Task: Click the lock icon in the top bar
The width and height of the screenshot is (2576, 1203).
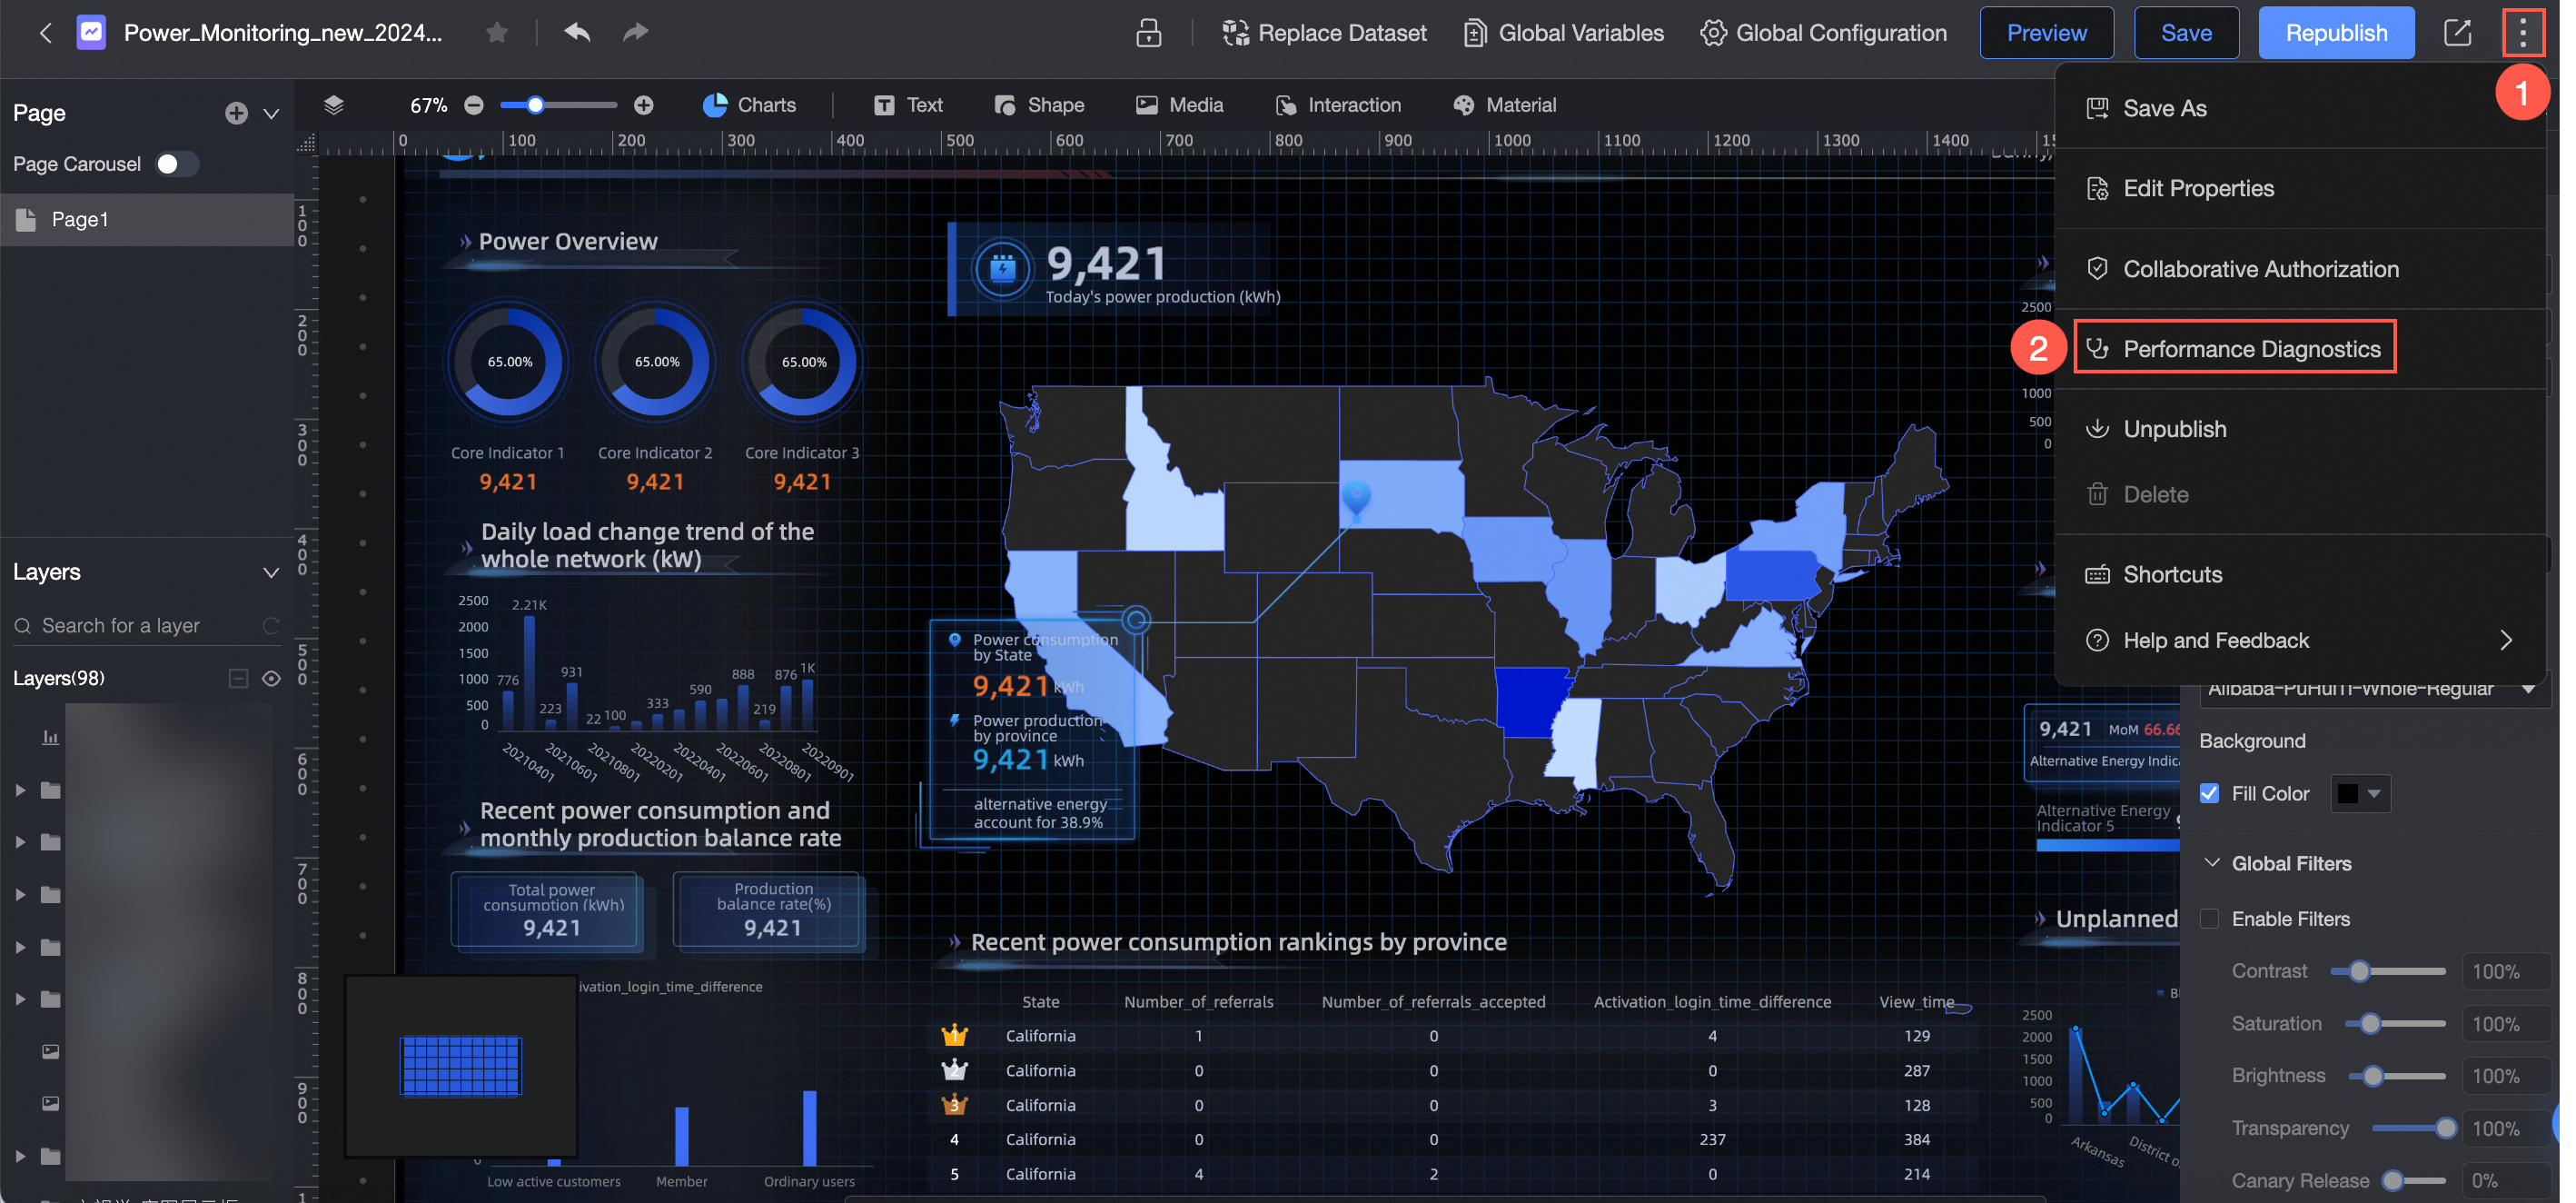Action: pyautogui.click(x=1148, y=33)
